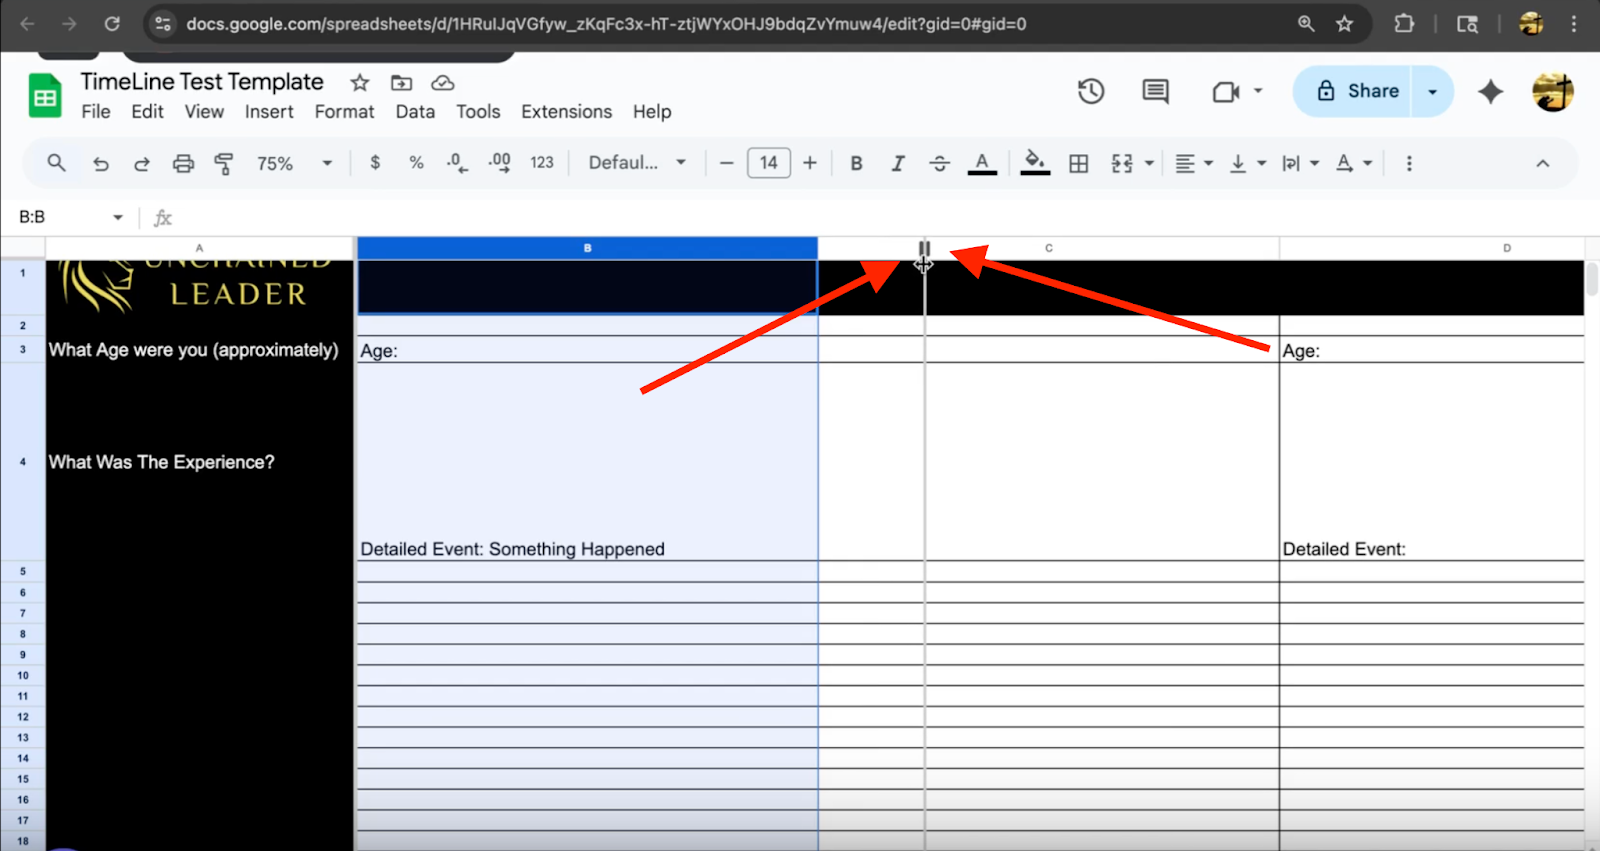1600x851 pixels.
Task: Click the document title TimeLine Test Template
Action: 202,82
